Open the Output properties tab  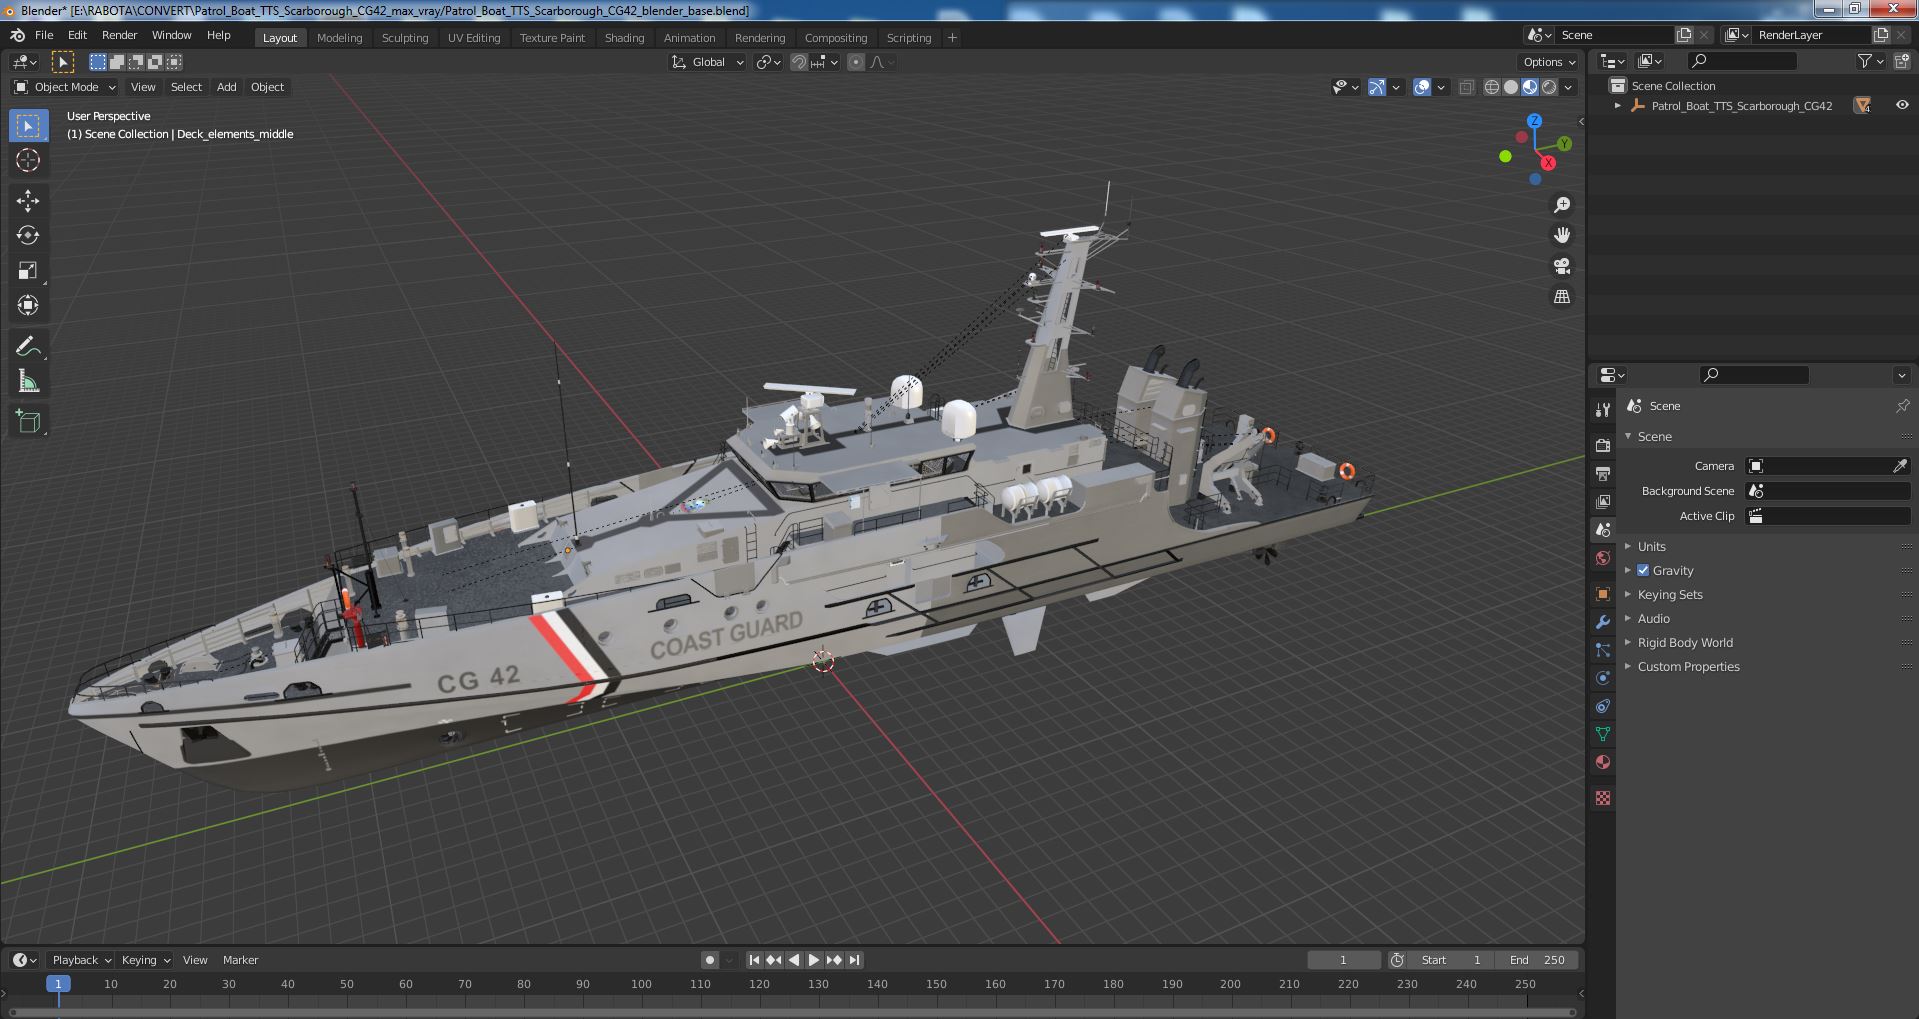[x=1603, y=473]
